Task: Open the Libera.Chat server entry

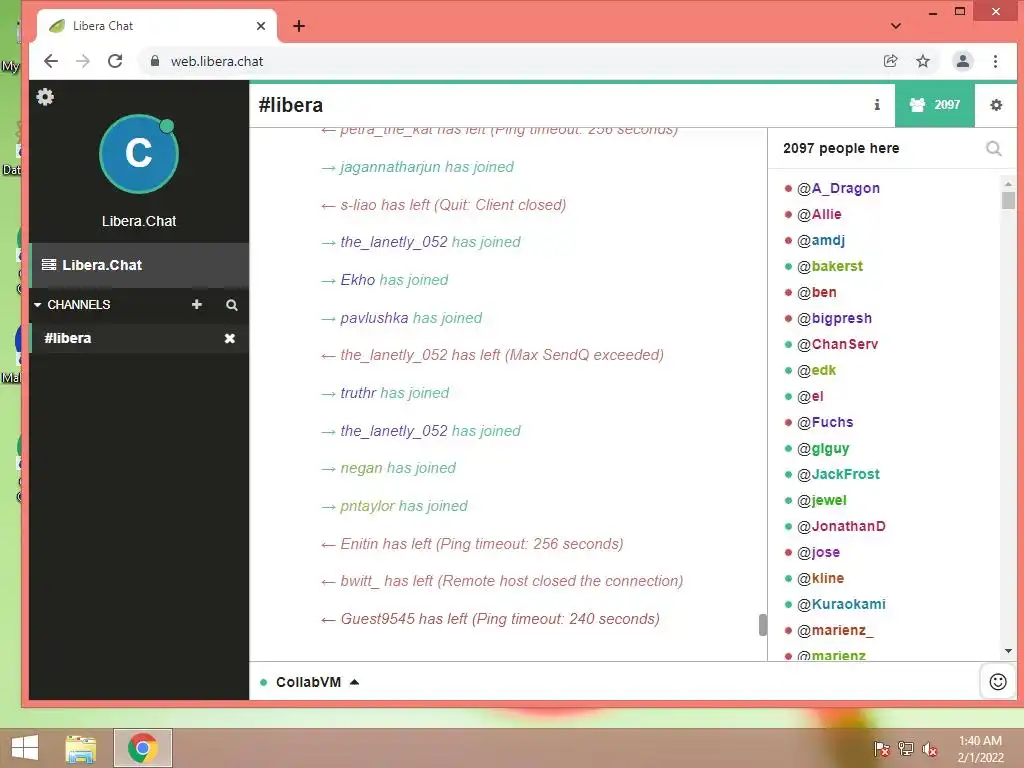Action: click(x=139, y=265)
